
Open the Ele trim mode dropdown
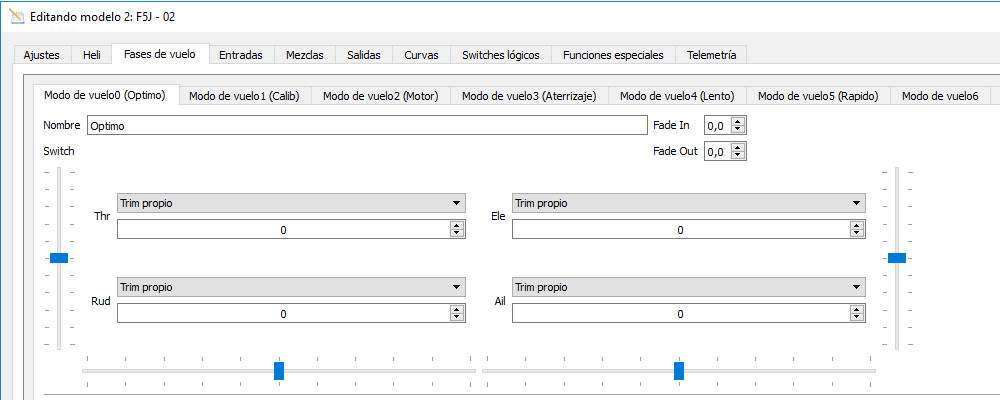[x=687, y=203]
